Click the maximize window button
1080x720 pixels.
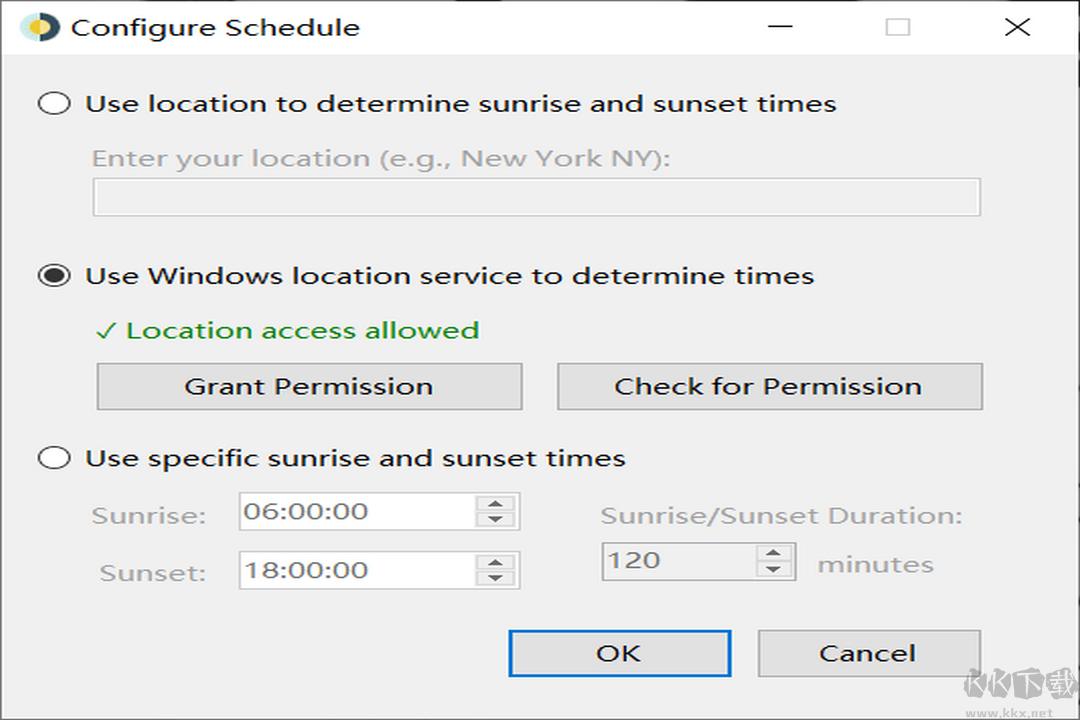[x=898, y=28]
